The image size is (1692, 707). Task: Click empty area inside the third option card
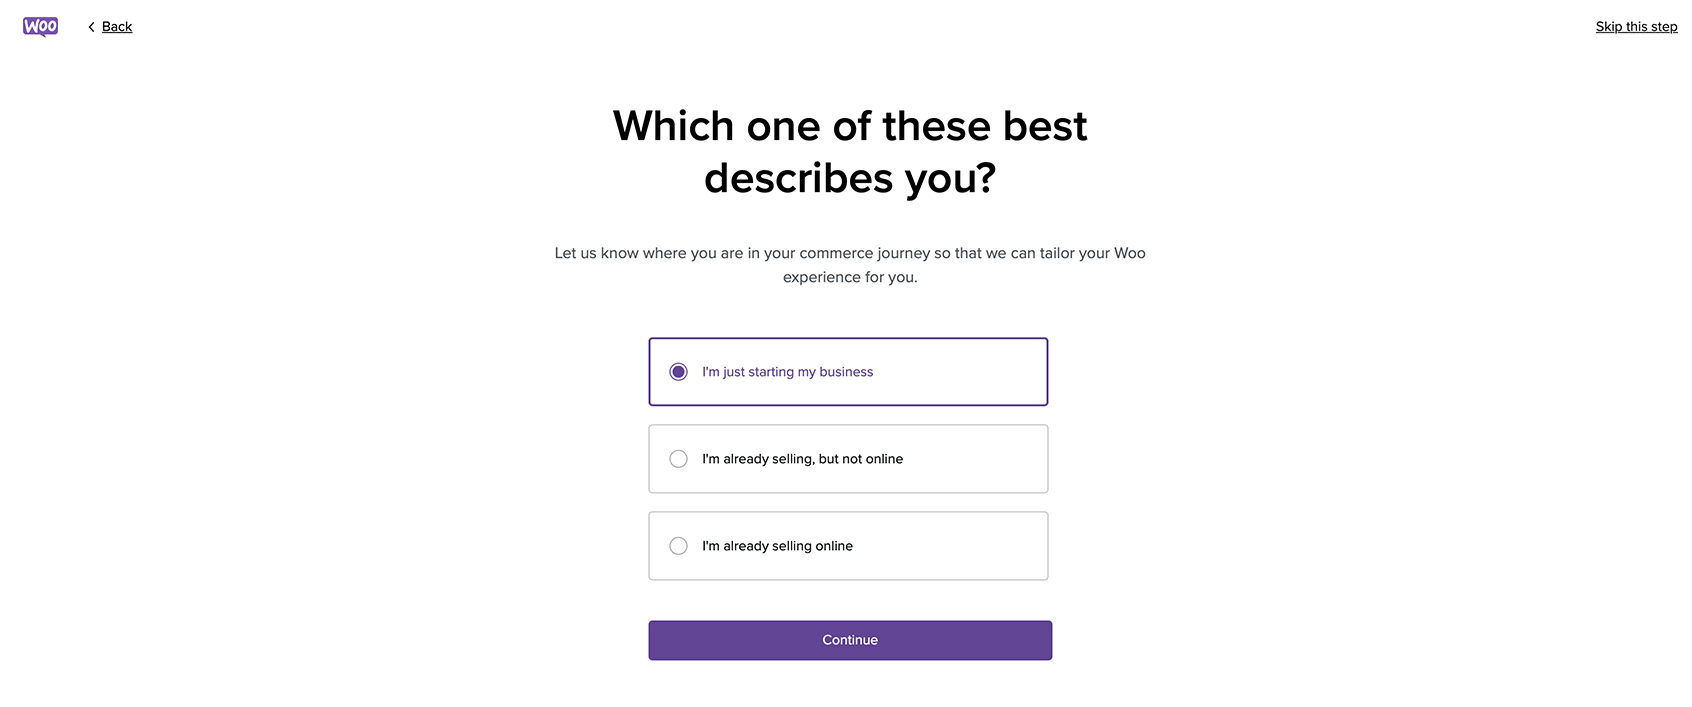(x=950, y=546)
